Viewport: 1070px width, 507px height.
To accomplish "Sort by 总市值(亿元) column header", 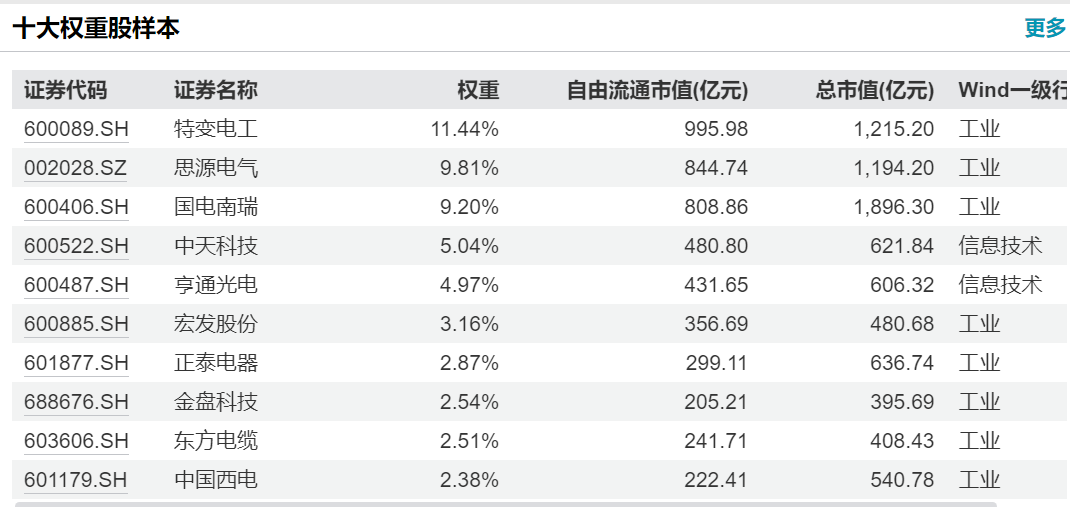I will (875, 90).
